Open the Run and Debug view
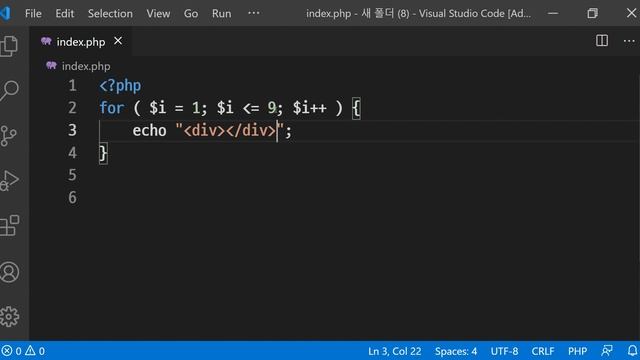Viewport: 640px width, 360px height. (9, 180)
